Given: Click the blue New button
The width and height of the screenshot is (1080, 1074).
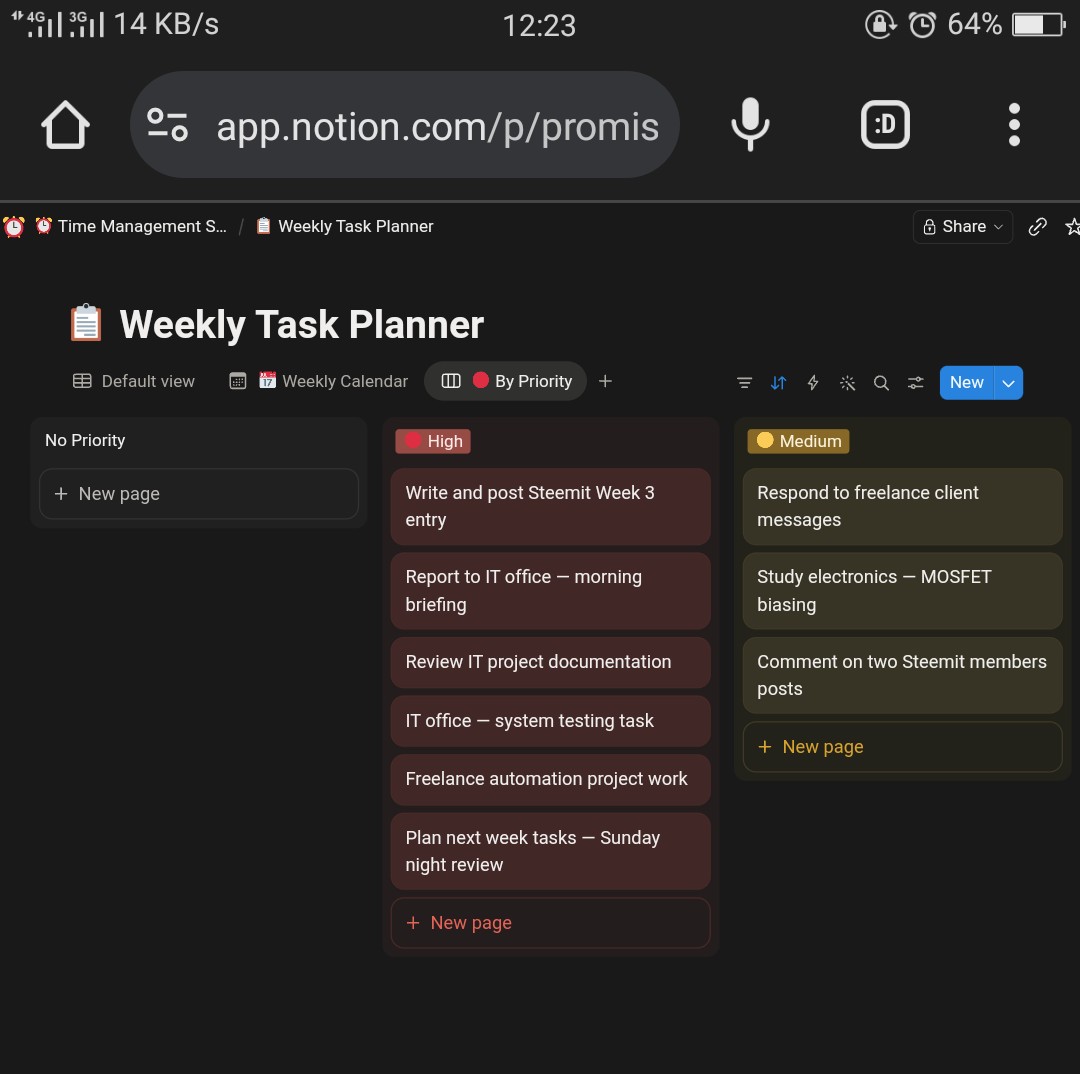Looking at the screenshot, I should [966, 383].
